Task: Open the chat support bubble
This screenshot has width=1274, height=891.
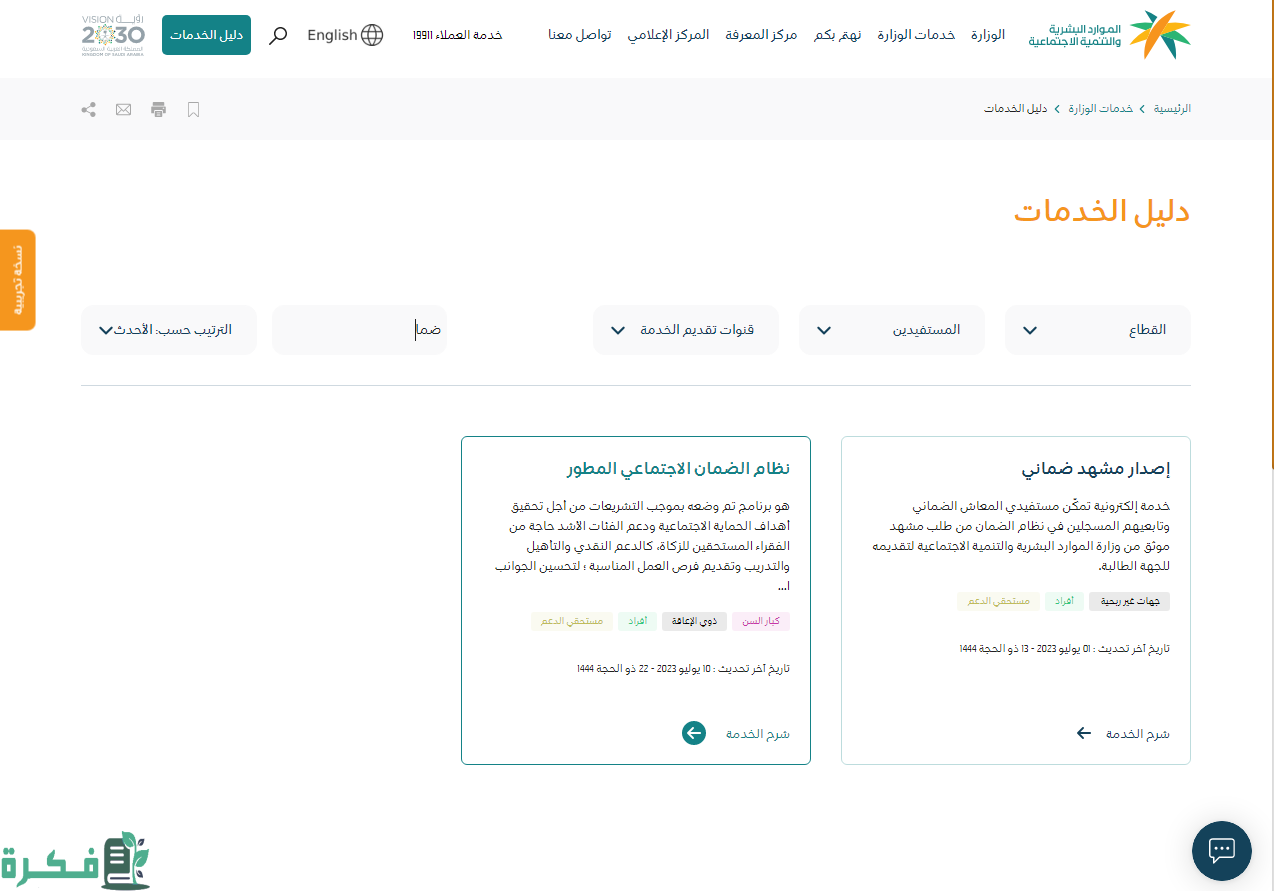Action: [1221, 851]
